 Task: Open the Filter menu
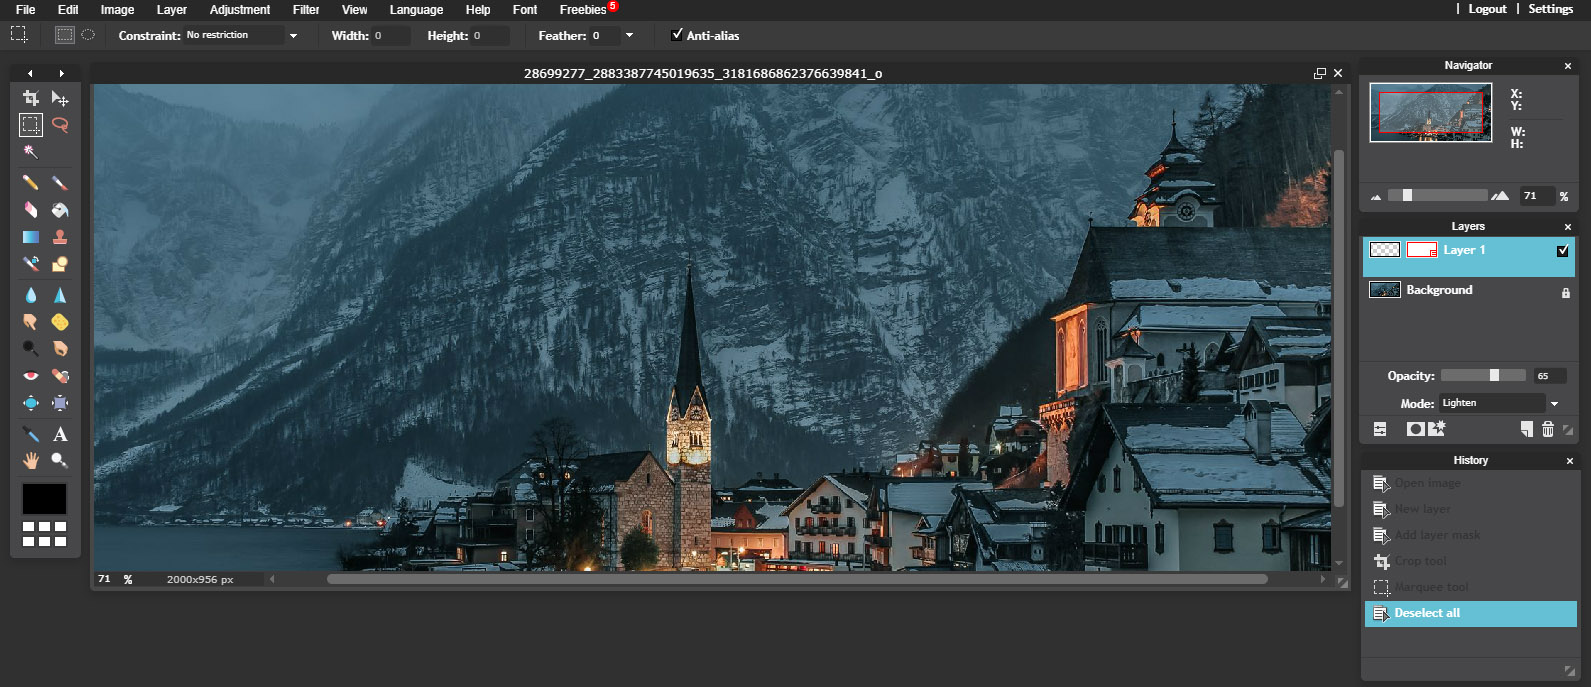[306, 10]
